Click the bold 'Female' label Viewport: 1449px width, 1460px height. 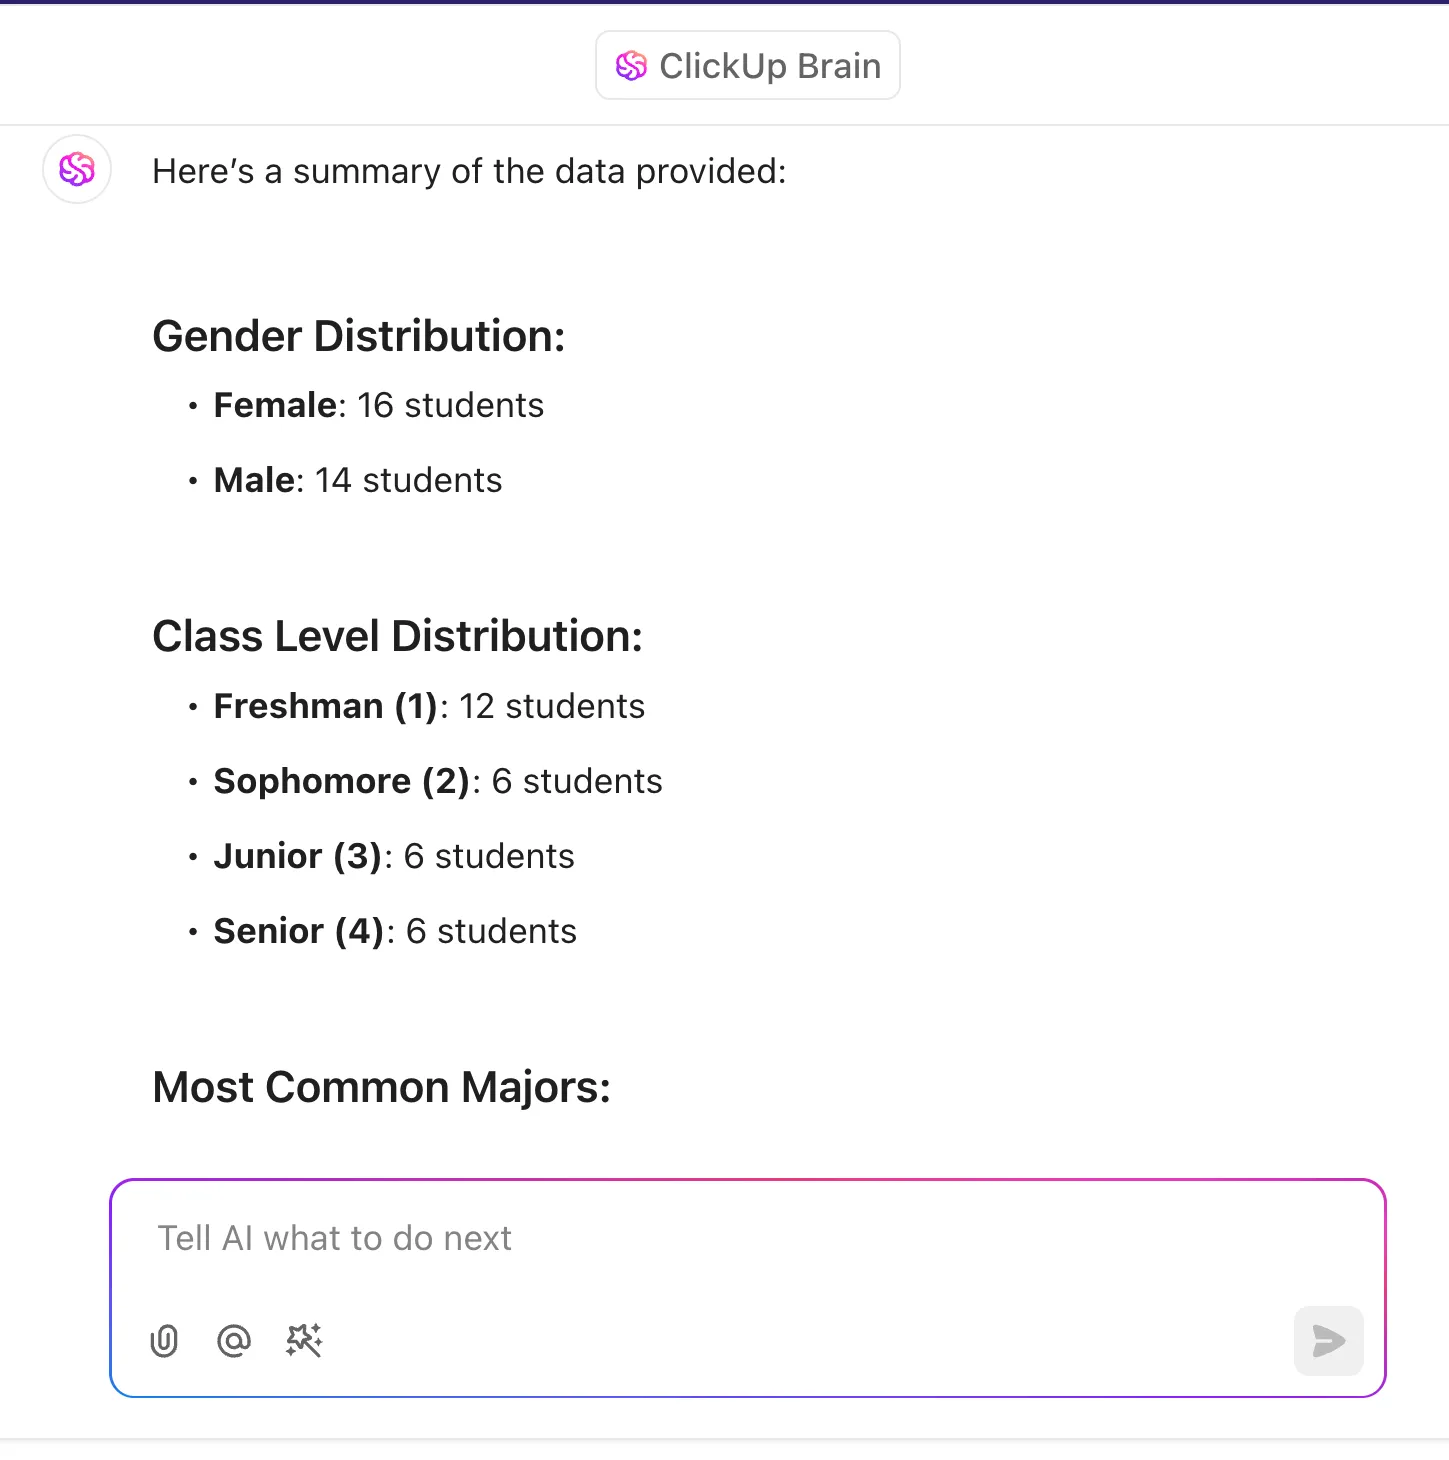(x=275, y=405)
